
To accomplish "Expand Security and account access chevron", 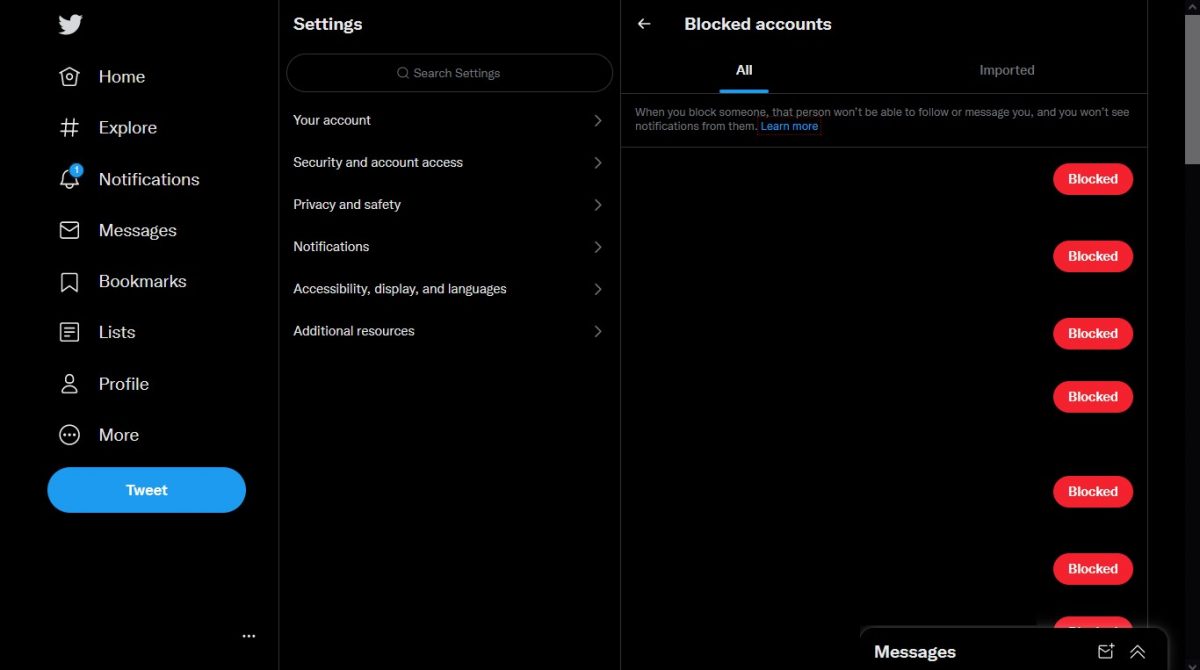I will (x=598, y=162).
